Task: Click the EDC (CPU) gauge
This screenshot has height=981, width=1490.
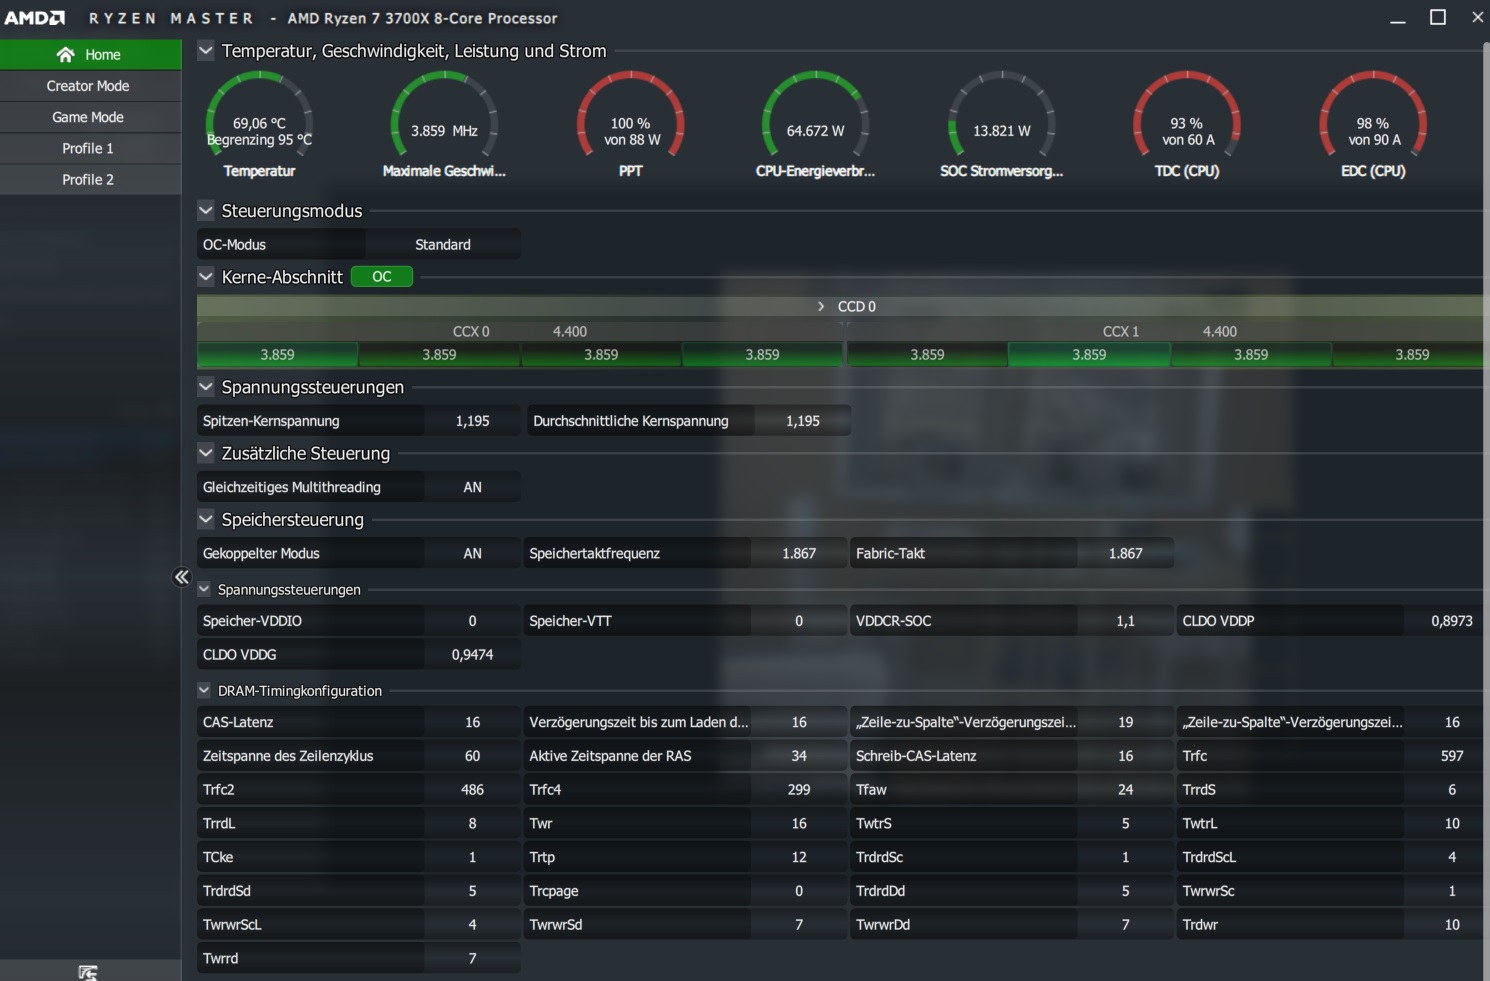Action: tap(1373, 125)
